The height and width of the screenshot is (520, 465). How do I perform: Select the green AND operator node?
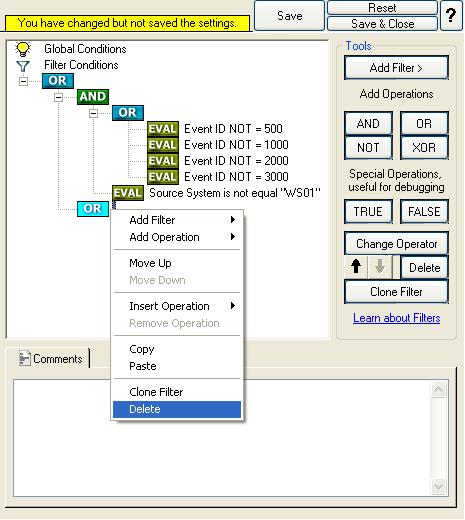(x=93, y=97)
